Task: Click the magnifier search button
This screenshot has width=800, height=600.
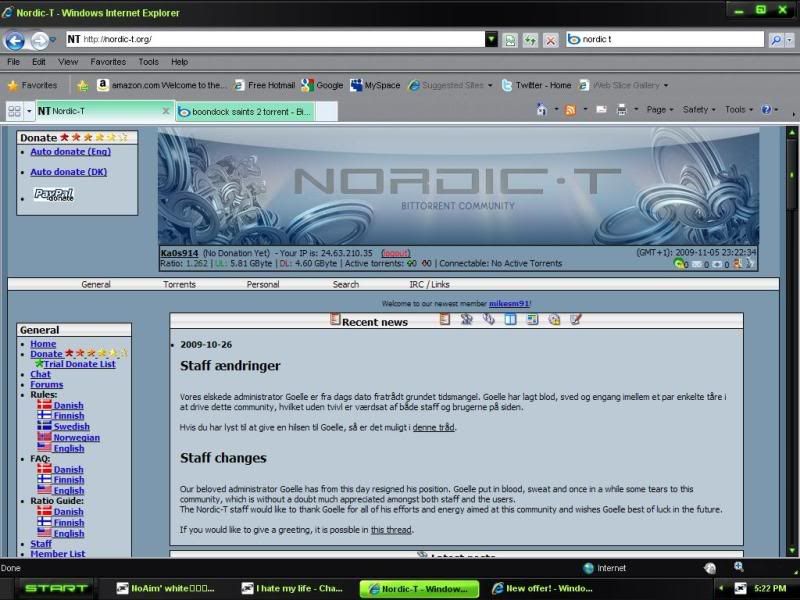Action: pos(776,40)
